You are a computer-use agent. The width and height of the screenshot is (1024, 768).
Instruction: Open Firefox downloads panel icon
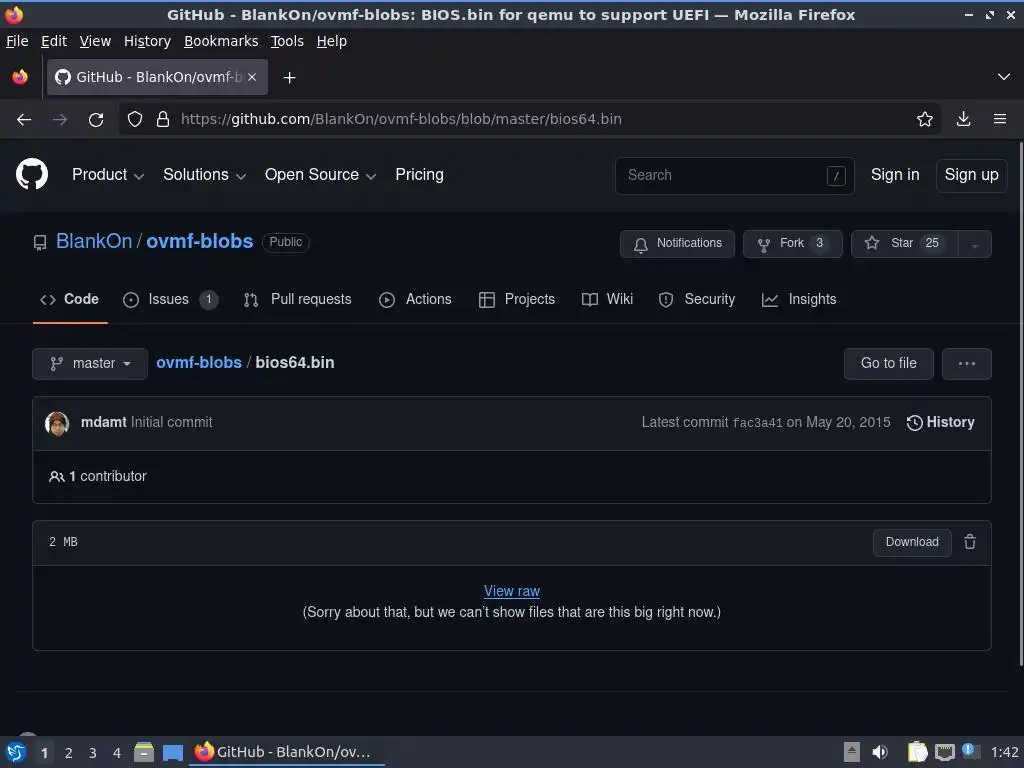[x=963, y=120]
